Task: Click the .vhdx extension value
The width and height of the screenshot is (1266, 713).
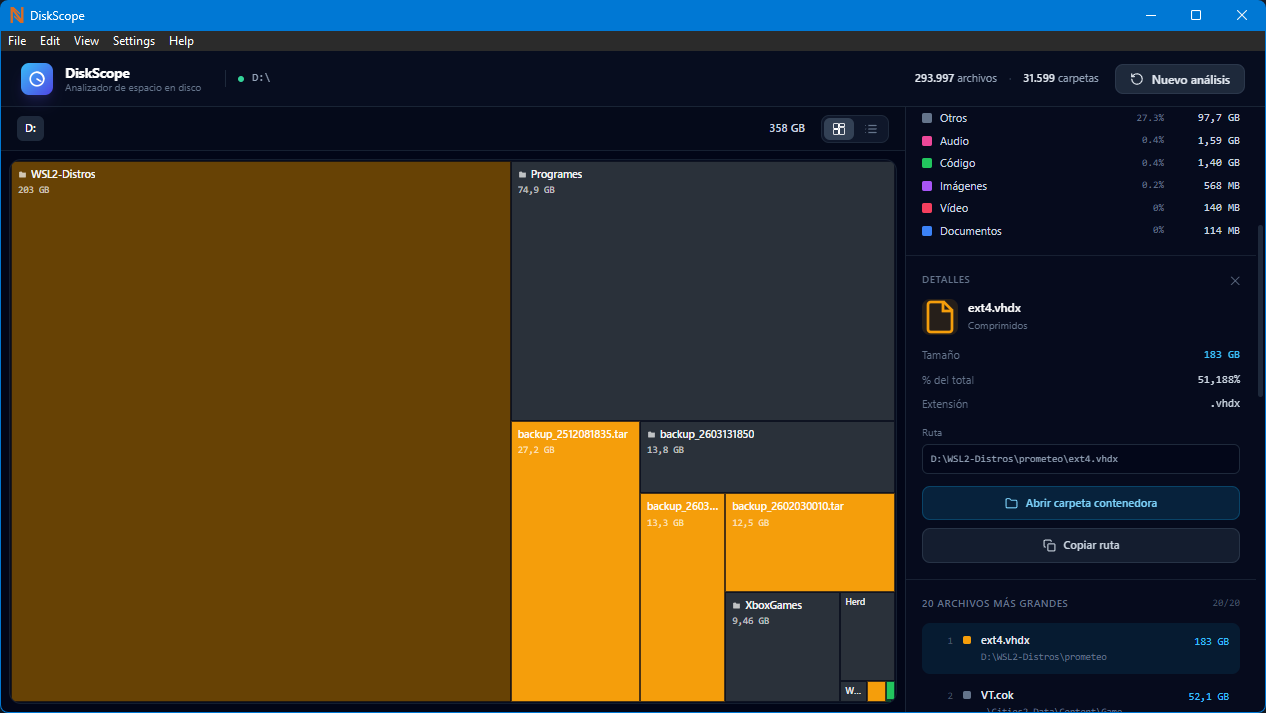Action: [1224, 404]
